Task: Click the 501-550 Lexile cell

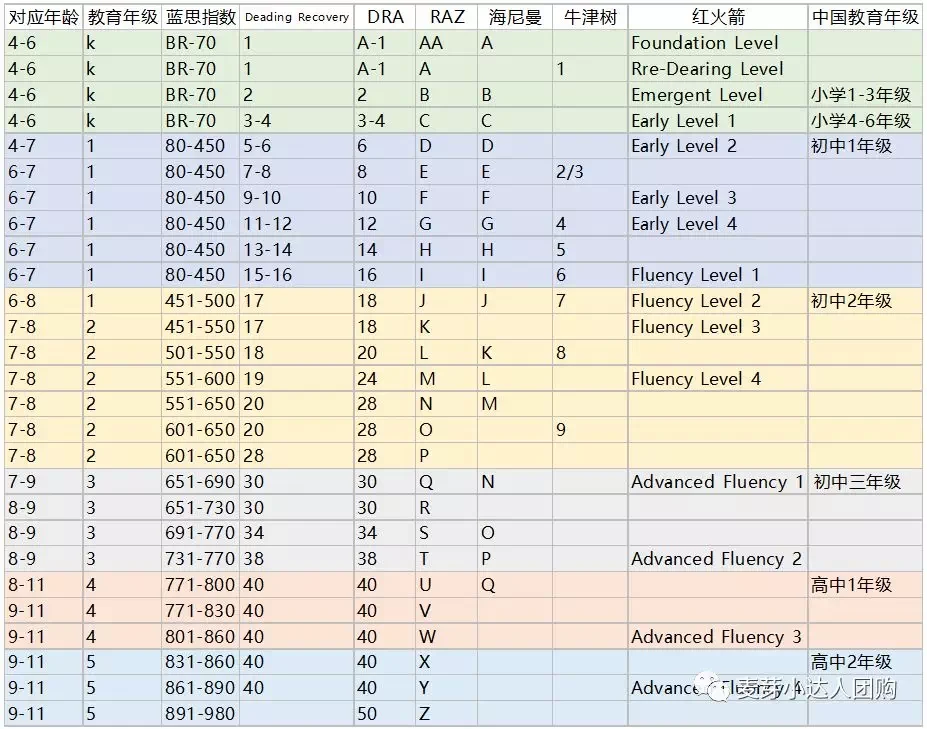Action: coord(200,353)
